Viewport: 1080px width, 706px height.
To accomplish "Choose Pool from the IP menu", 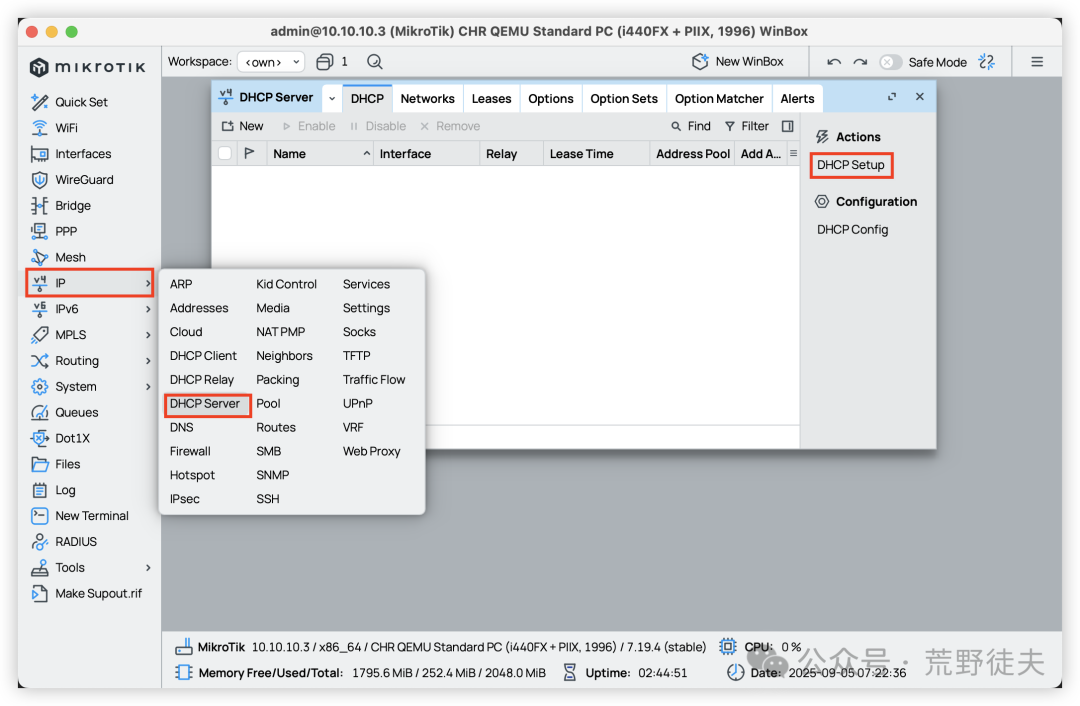I will pyautogui.click(x=269, y=404).
